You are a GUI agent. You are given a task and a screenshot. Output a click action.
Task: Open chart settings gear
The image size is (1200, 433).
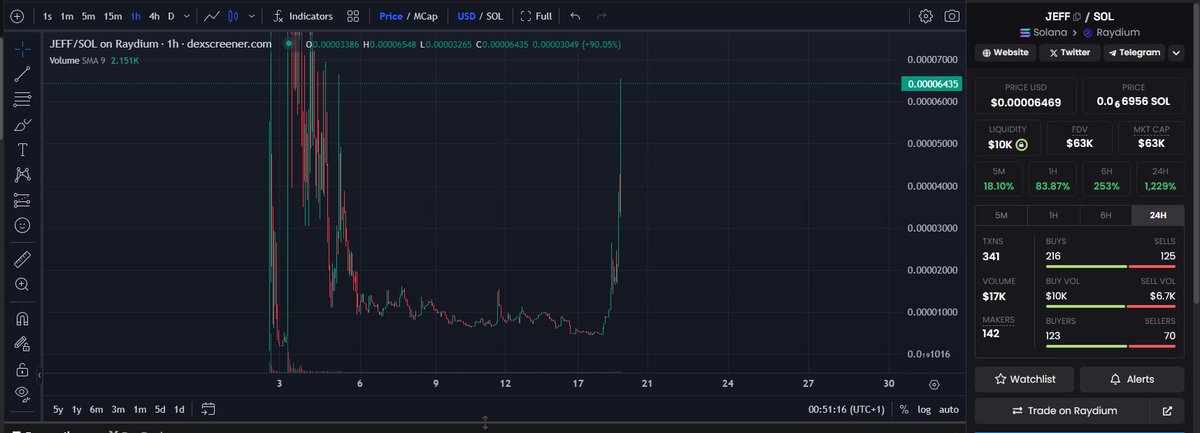[x=927, y=16]
